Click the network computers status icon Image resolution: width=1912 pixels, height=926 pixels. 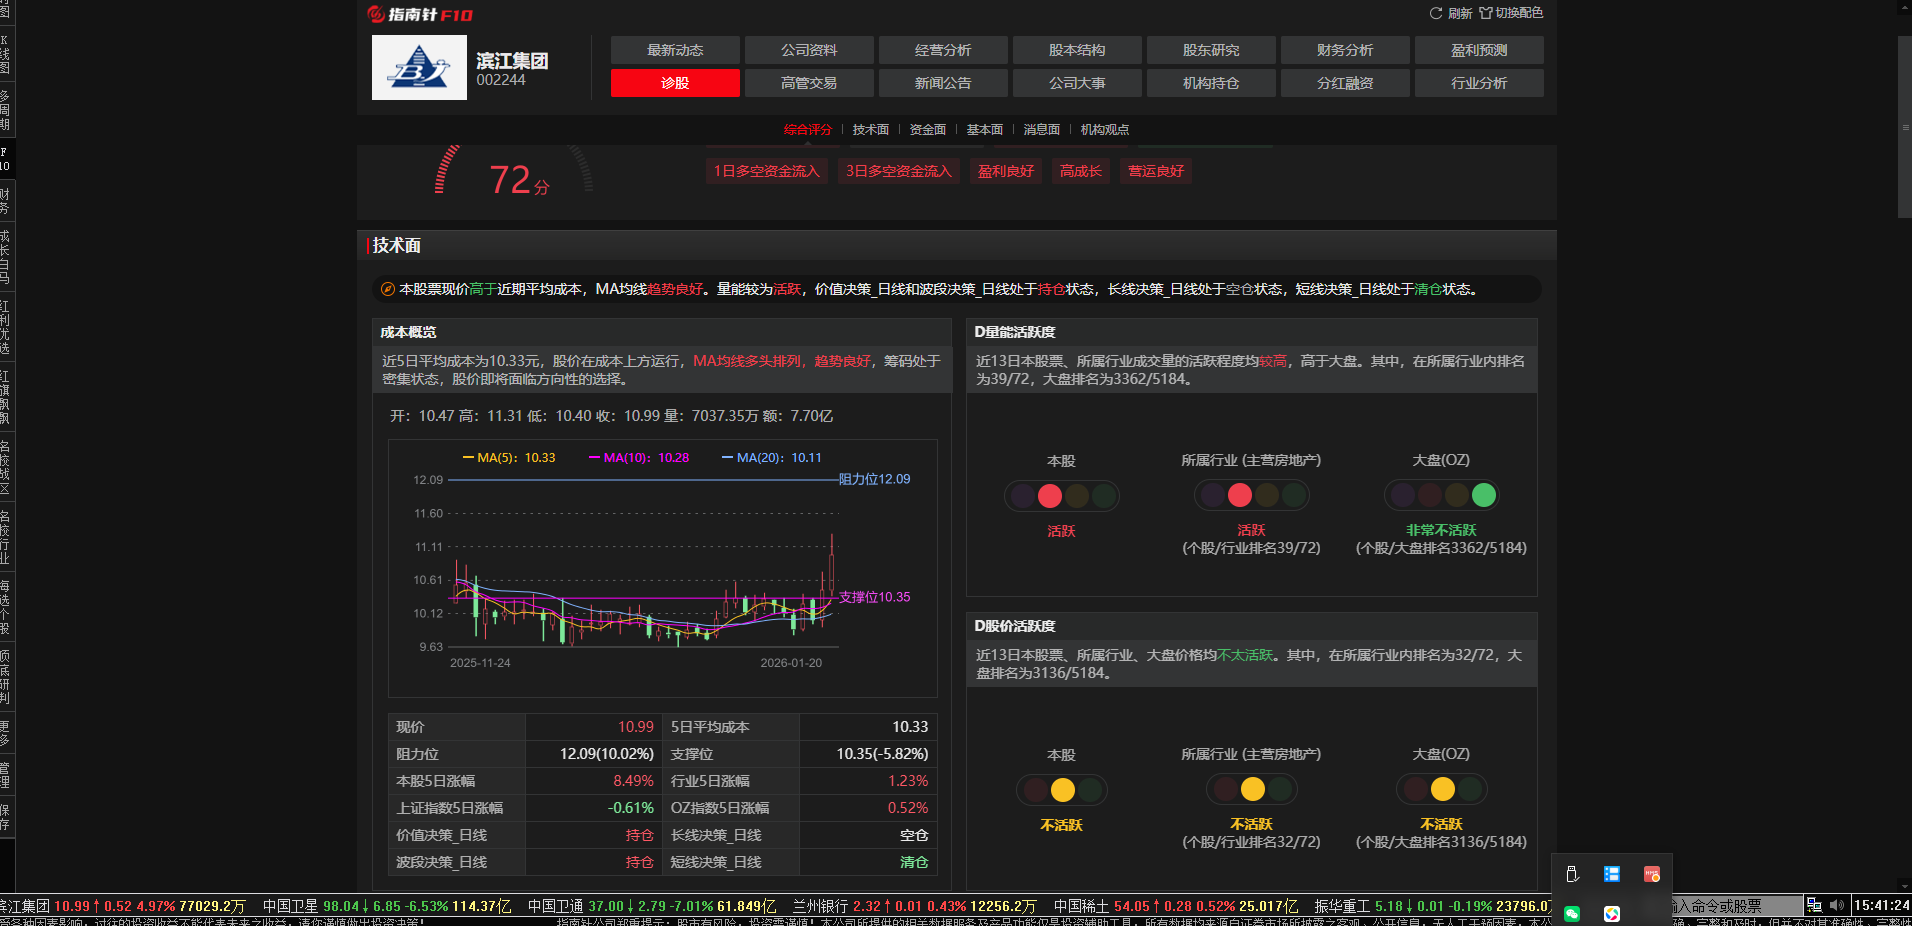1814,905
